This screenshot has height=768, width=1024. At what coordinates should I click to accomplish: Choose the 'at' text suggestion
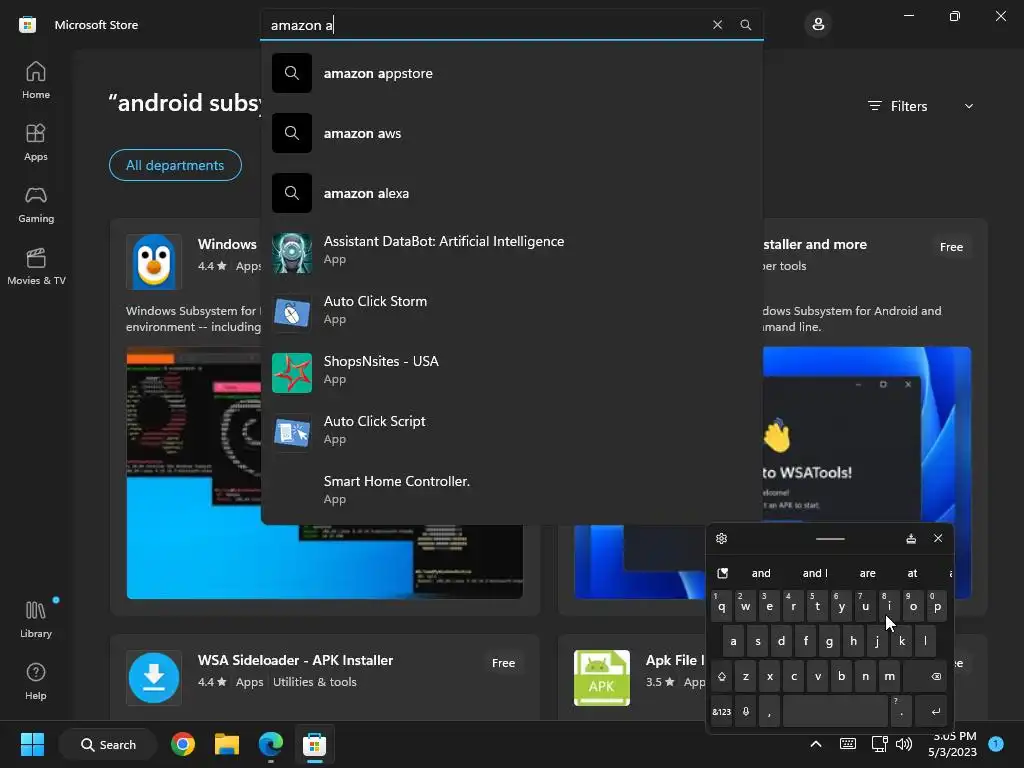tap(912, 573)
